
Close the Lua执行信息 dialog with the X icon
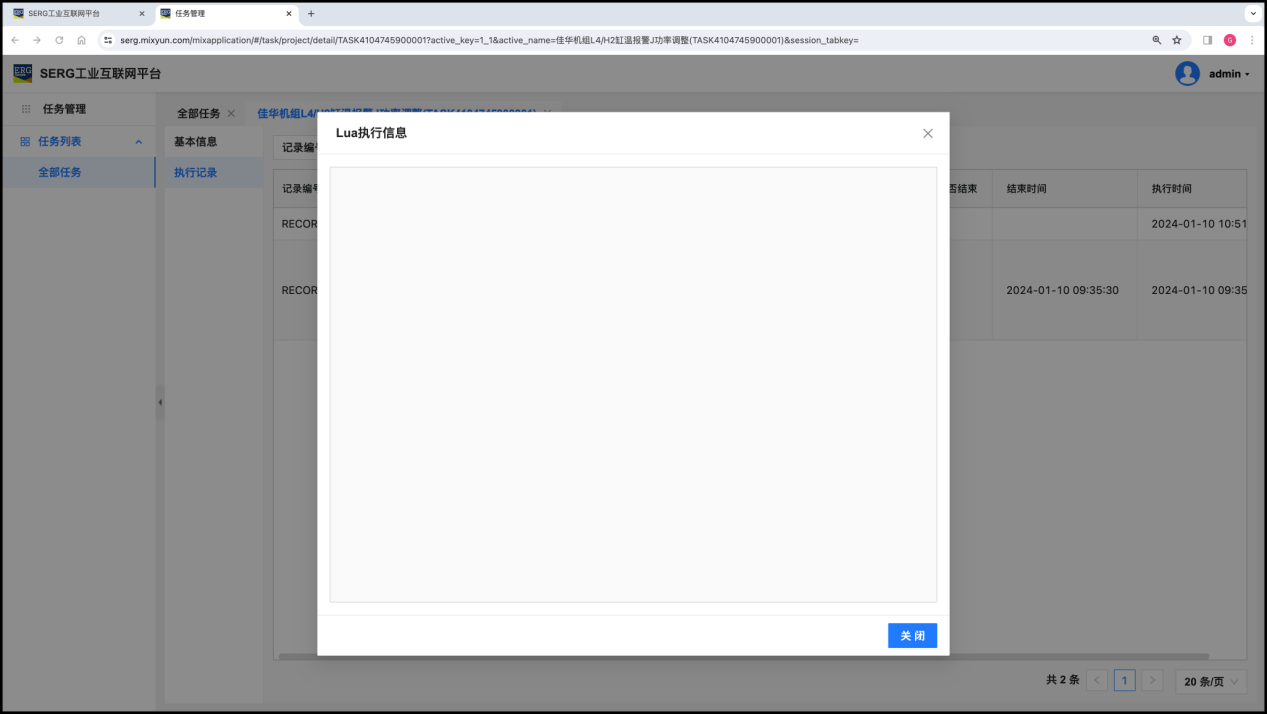tap(927, 133)
